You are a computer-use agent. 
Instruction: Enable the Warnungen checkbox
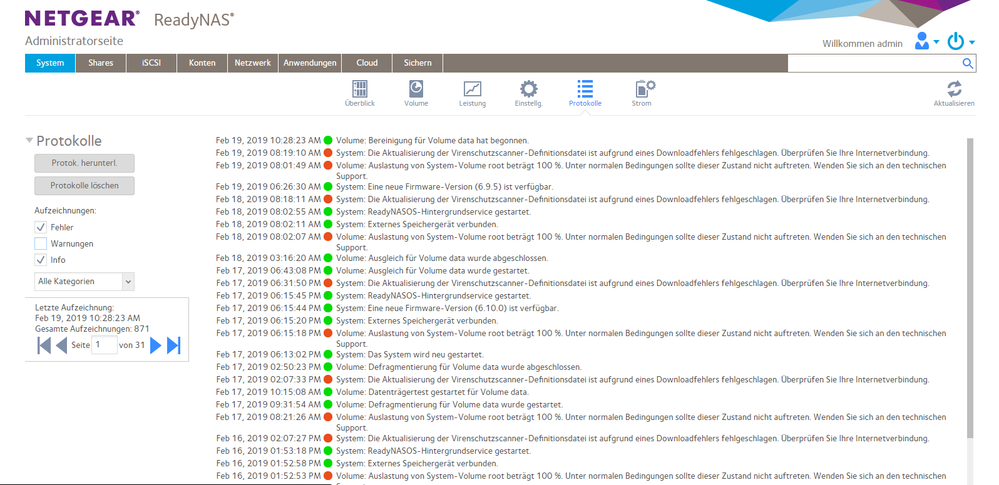point(41,244)
